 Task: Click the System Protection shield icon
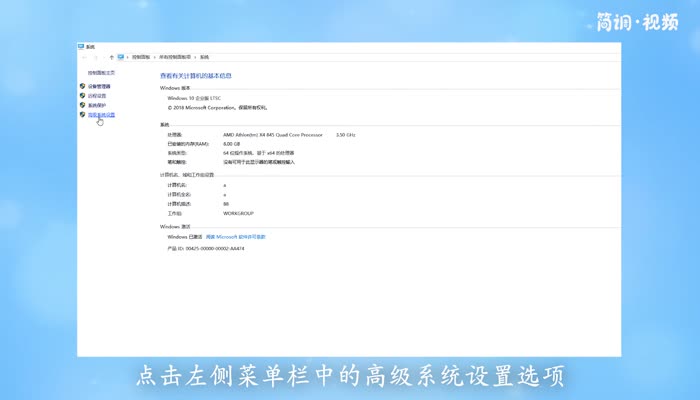click(x=82, y=105)
